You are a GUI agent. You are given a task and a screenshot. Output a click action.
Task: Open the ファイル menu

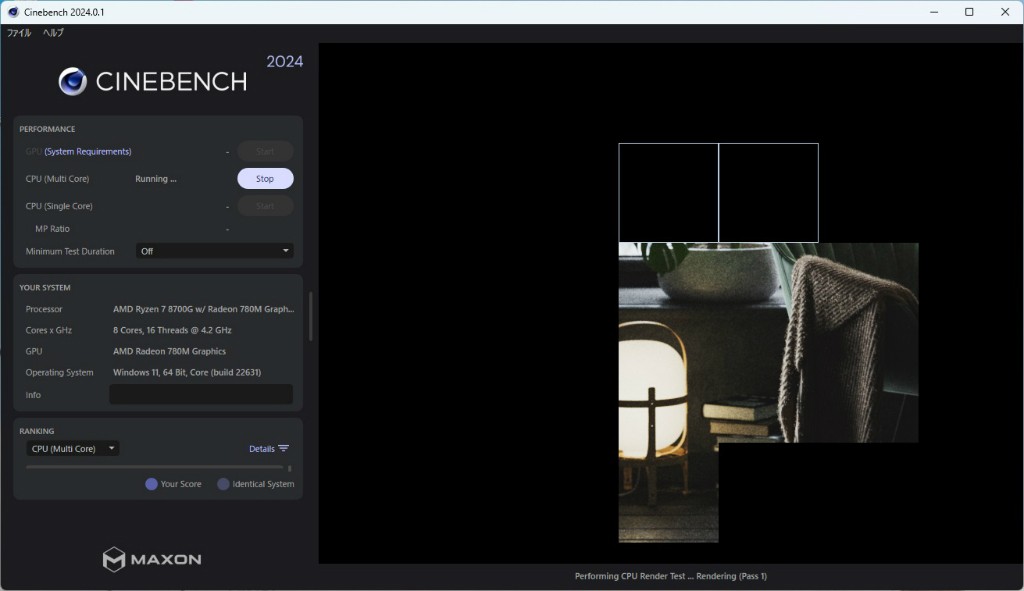pos(19,33)
